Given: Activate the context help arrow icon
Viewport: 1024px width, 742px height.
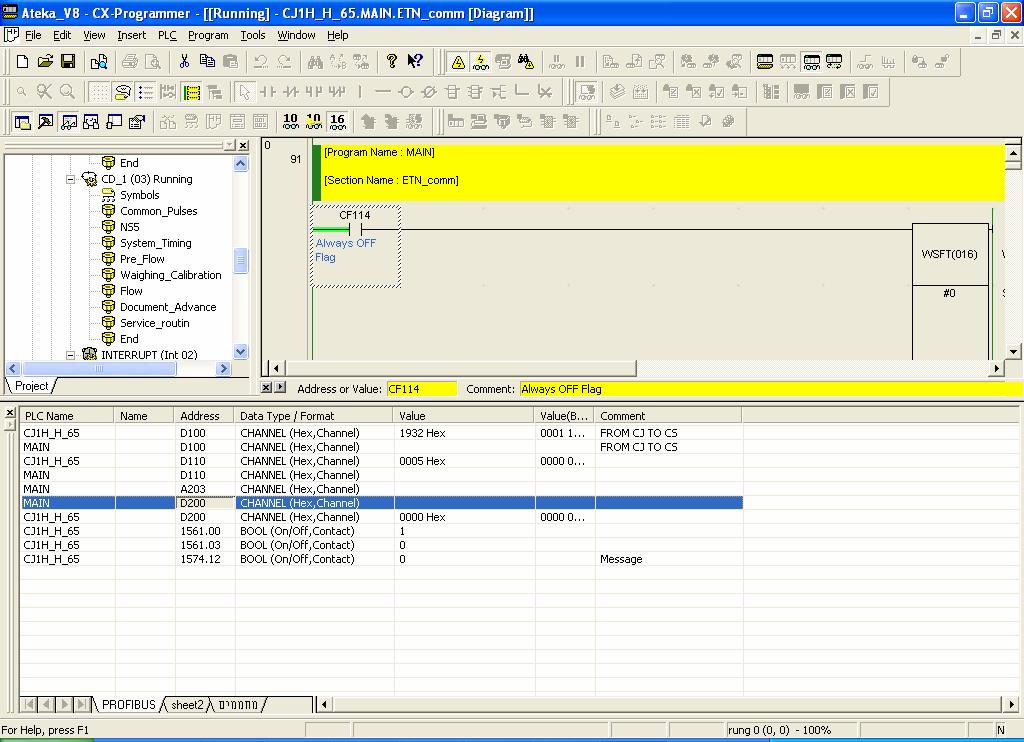Looking at the screenshot, I should 415,61.
